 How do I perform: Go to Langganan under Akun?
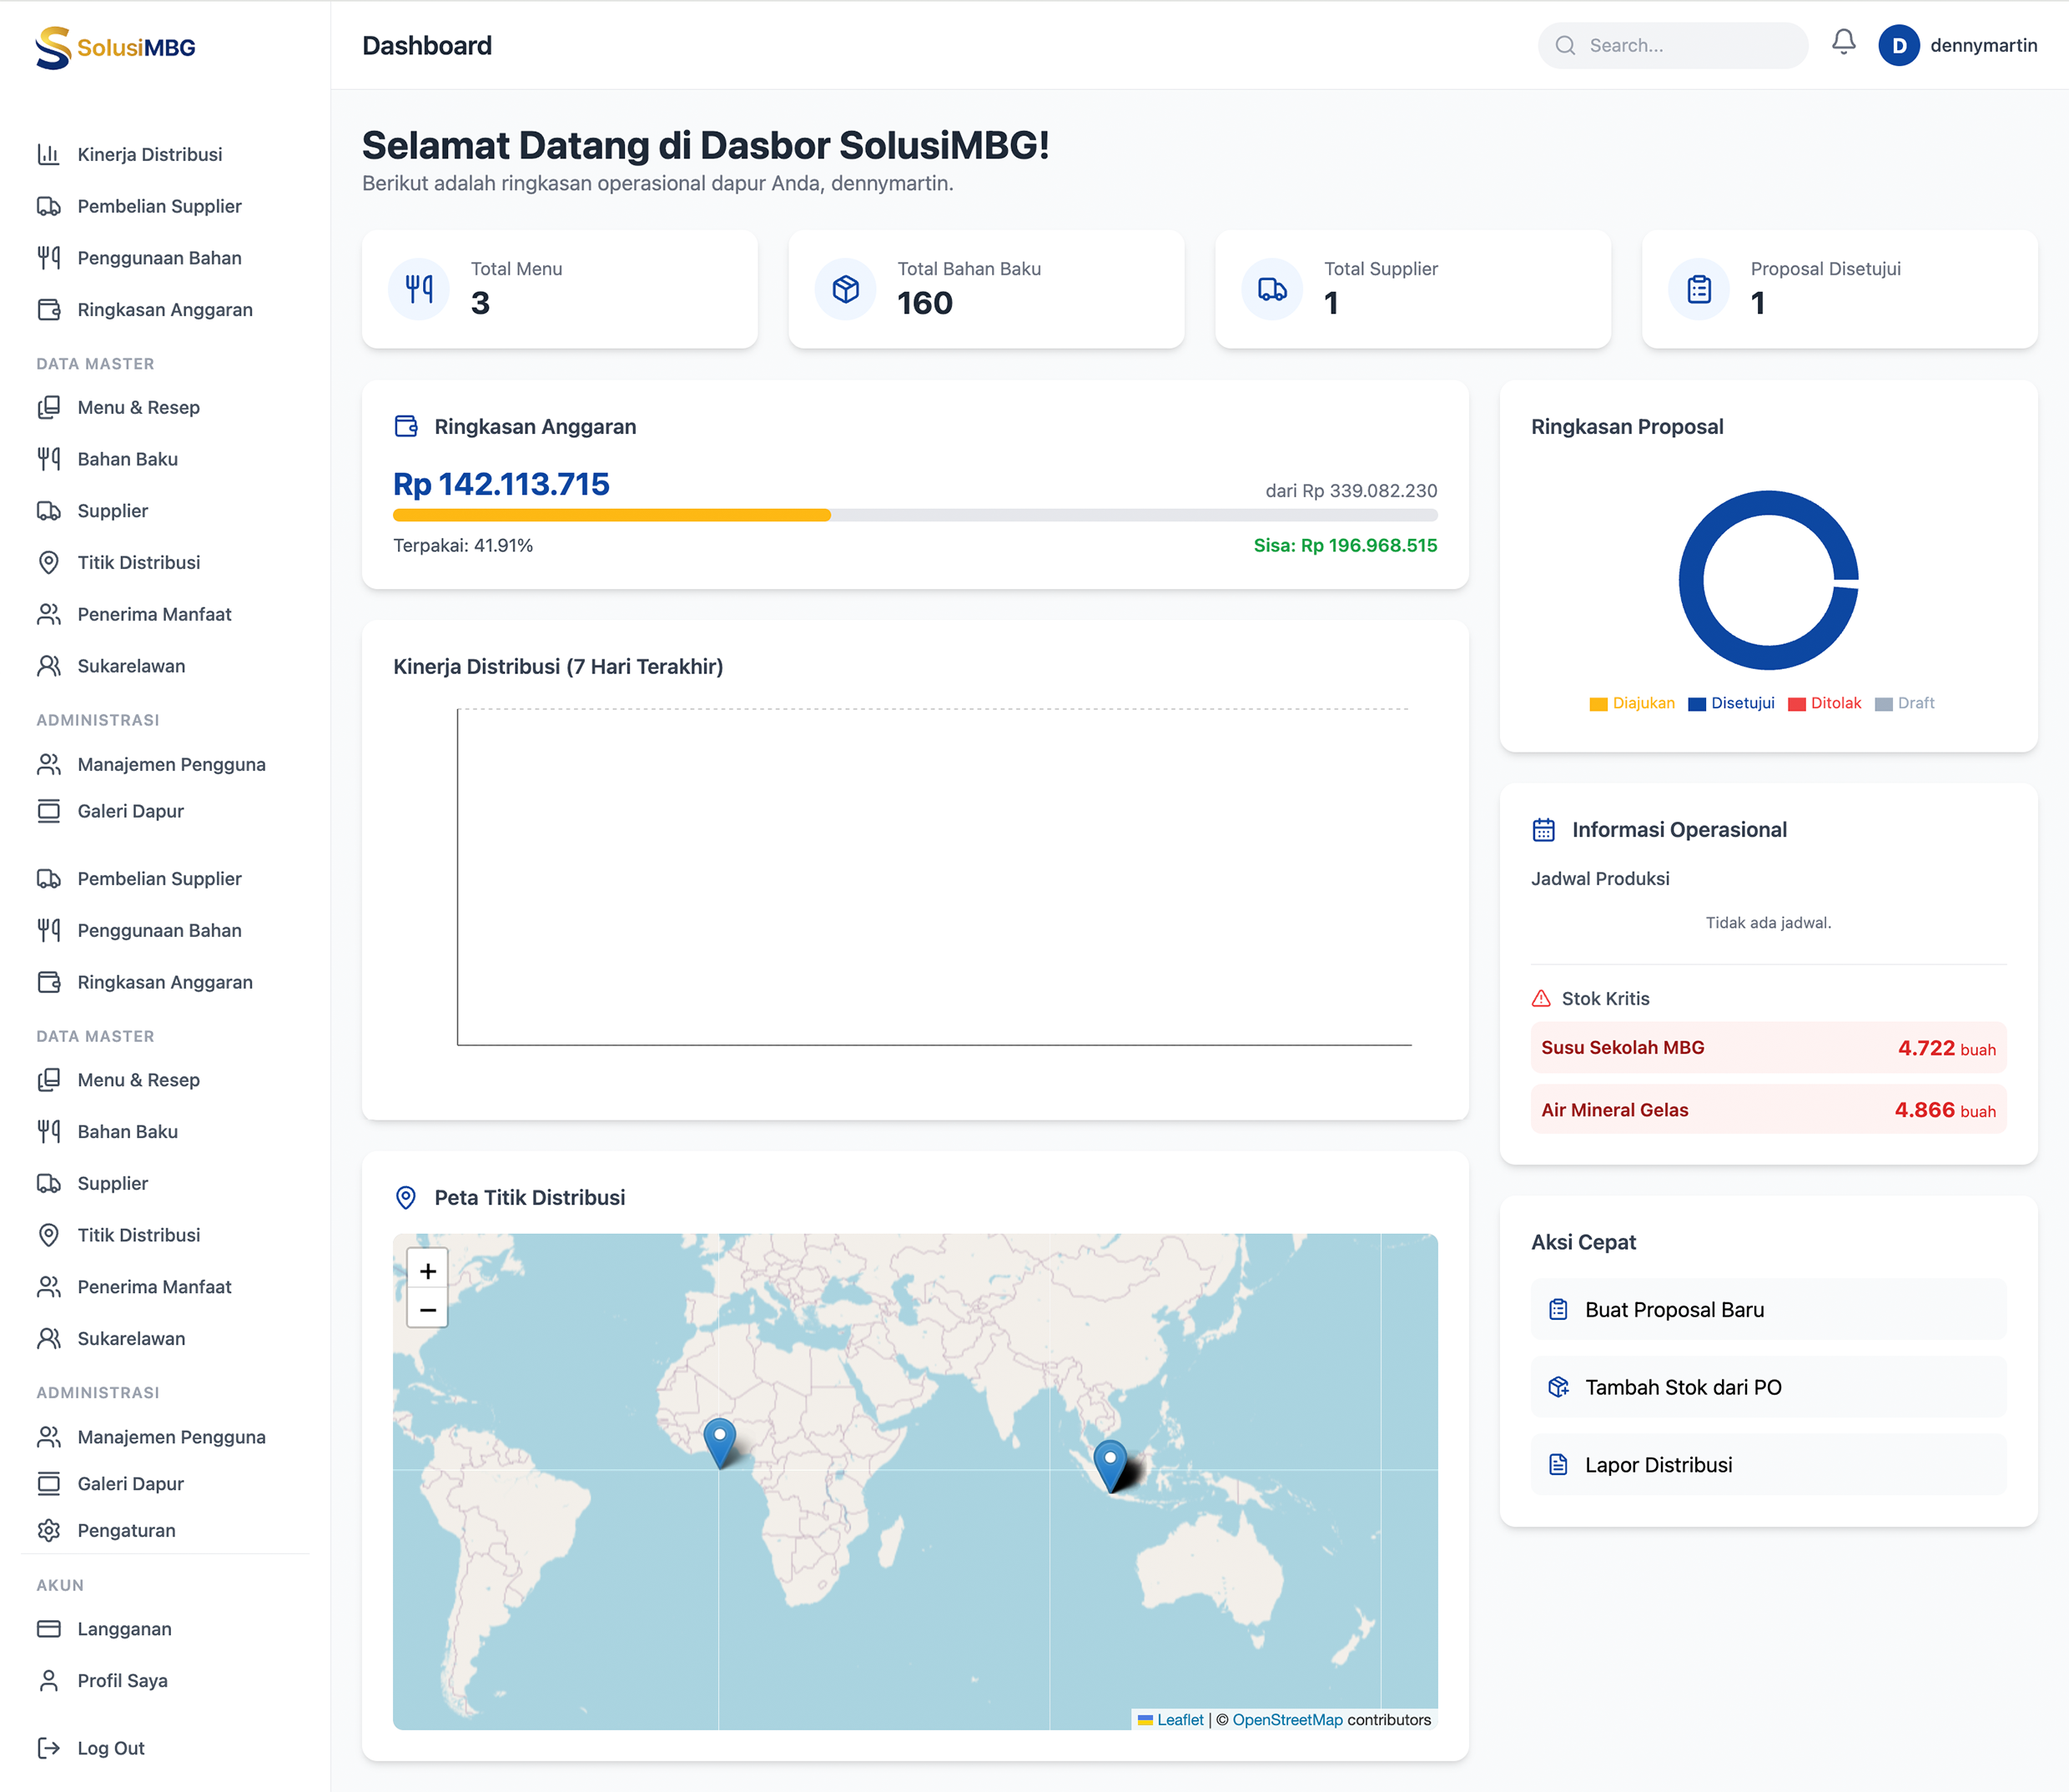(x=124, y=1629)
